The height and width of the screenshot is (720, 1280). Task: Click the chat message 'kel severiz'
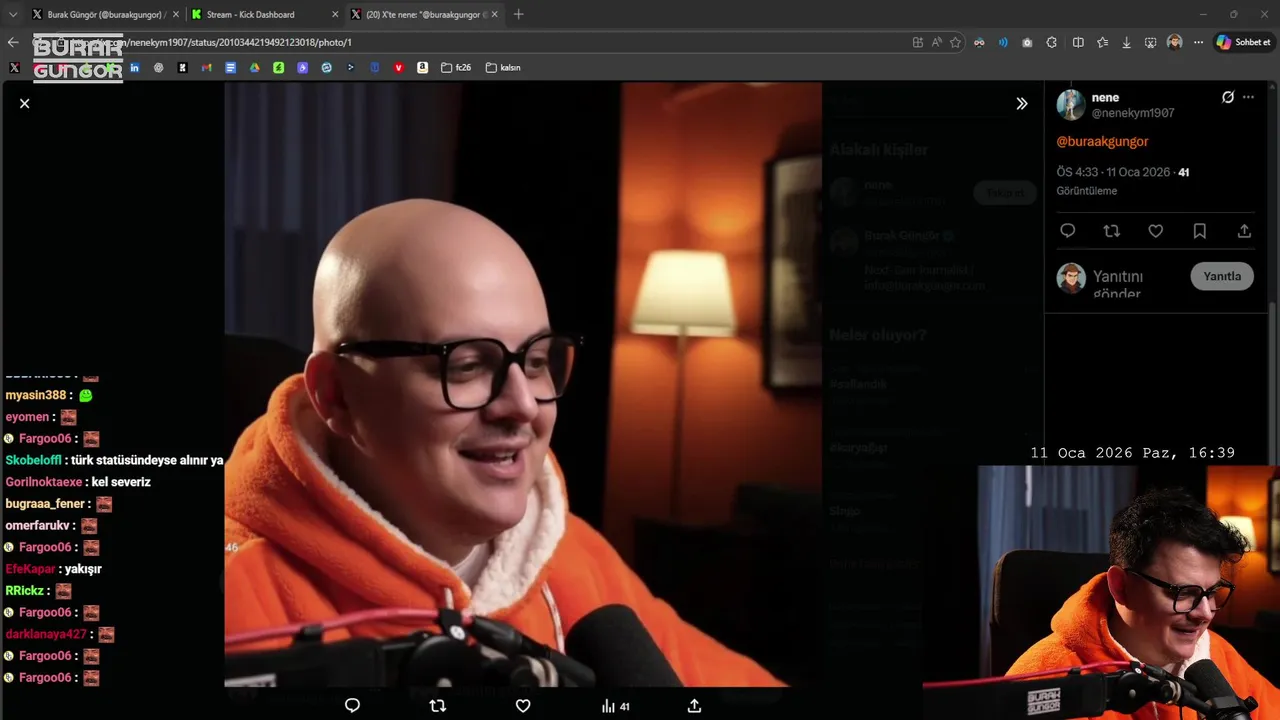121,482
